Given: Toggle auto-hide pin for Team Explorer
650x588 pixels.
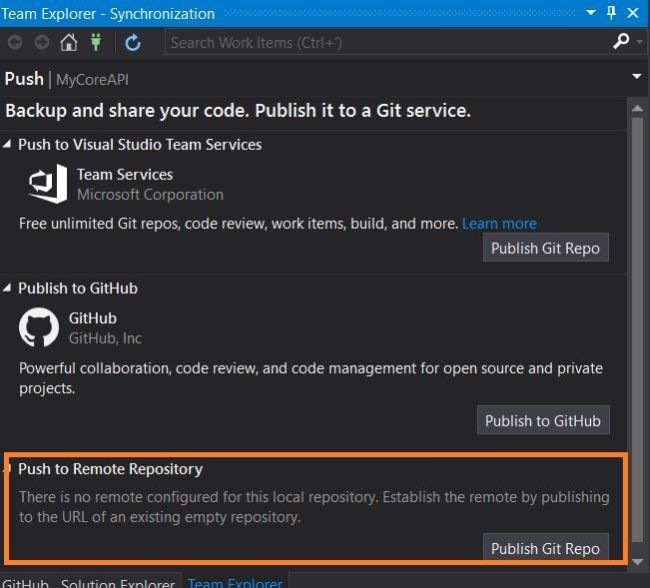Looking at the screenshot, I should pos(612,14).
